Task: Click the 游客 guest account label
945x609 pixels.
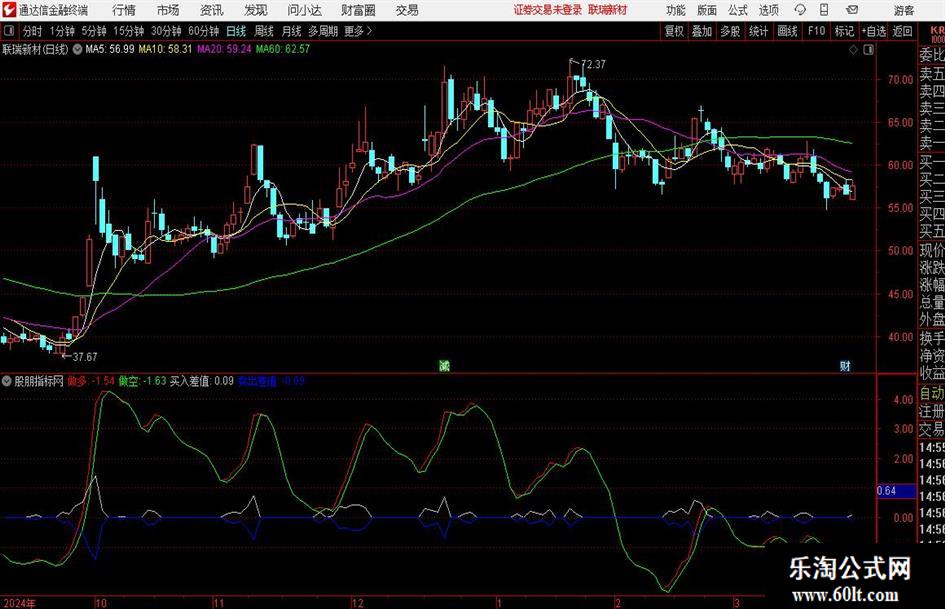Action: (x=904, y=10)
